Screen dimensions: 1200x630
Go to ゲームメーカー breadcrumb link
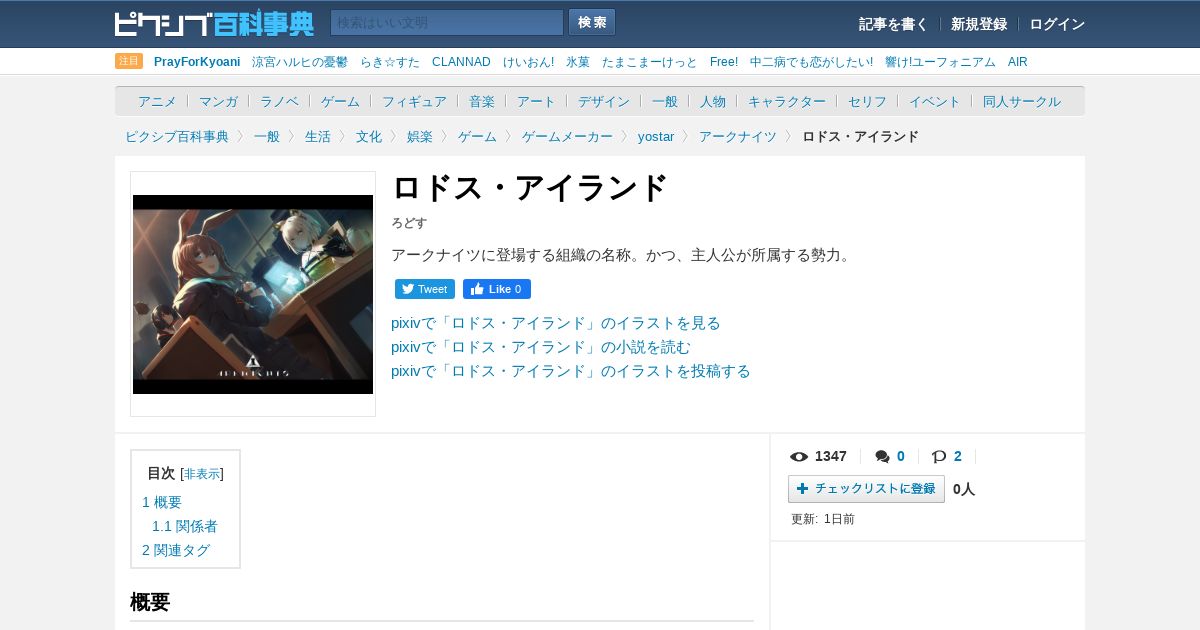coord(567,136)
